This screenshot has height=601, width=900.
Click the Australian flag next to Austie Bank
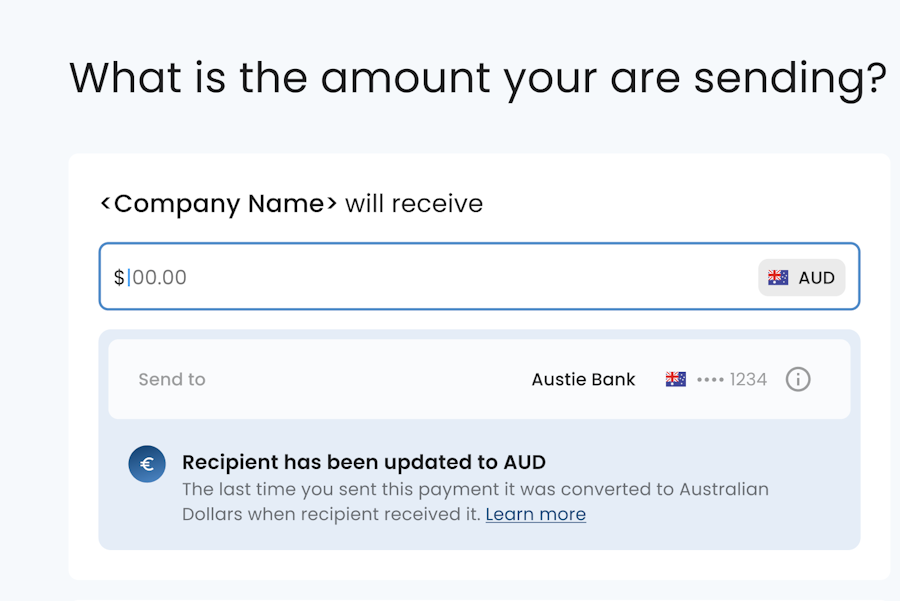pos(676,380)
